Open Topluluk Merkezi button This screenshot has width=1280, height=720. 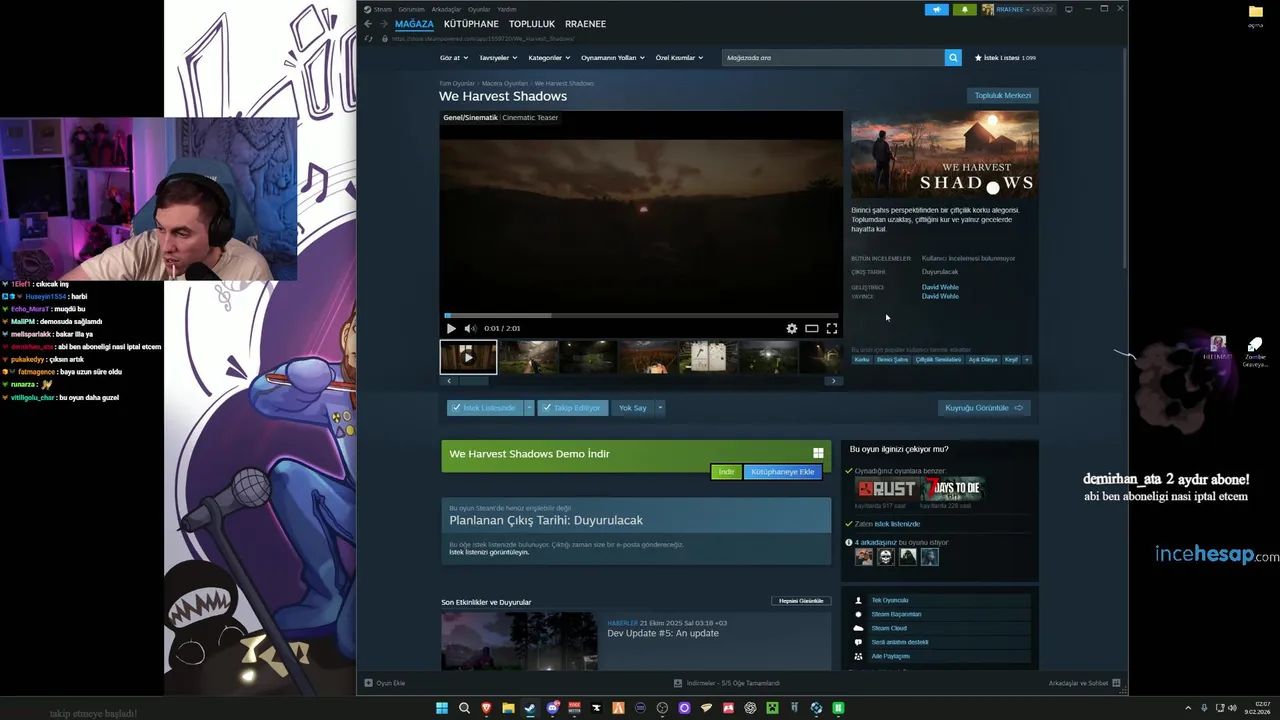1003,96
